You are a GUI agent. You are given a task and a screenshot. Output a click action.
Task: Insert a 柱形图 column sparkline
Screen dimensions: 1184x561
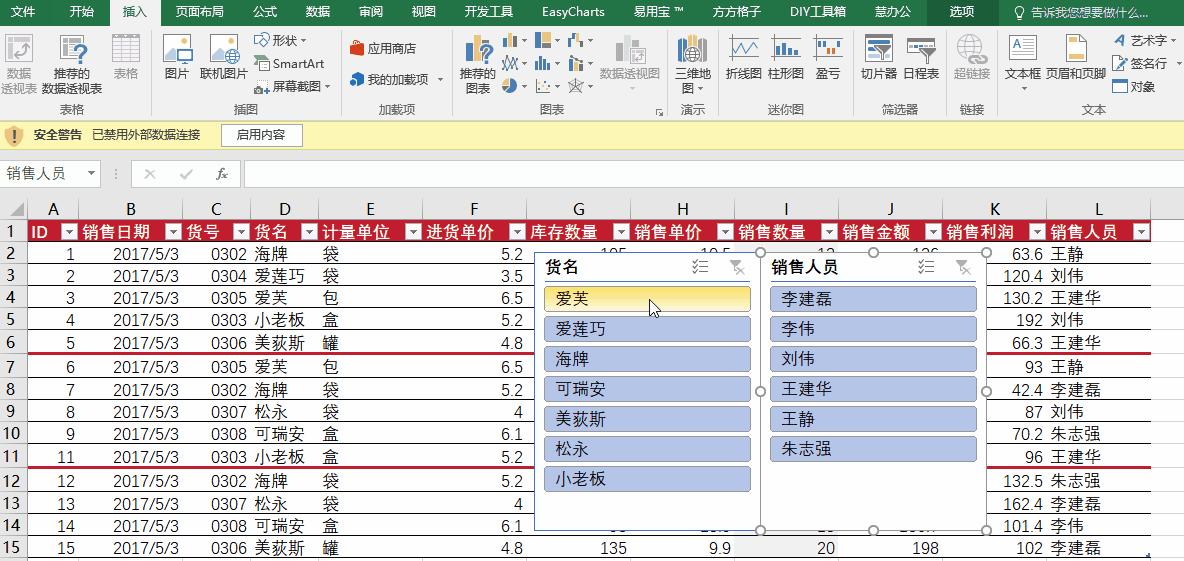pyautogui.click(x=785, y=58)
